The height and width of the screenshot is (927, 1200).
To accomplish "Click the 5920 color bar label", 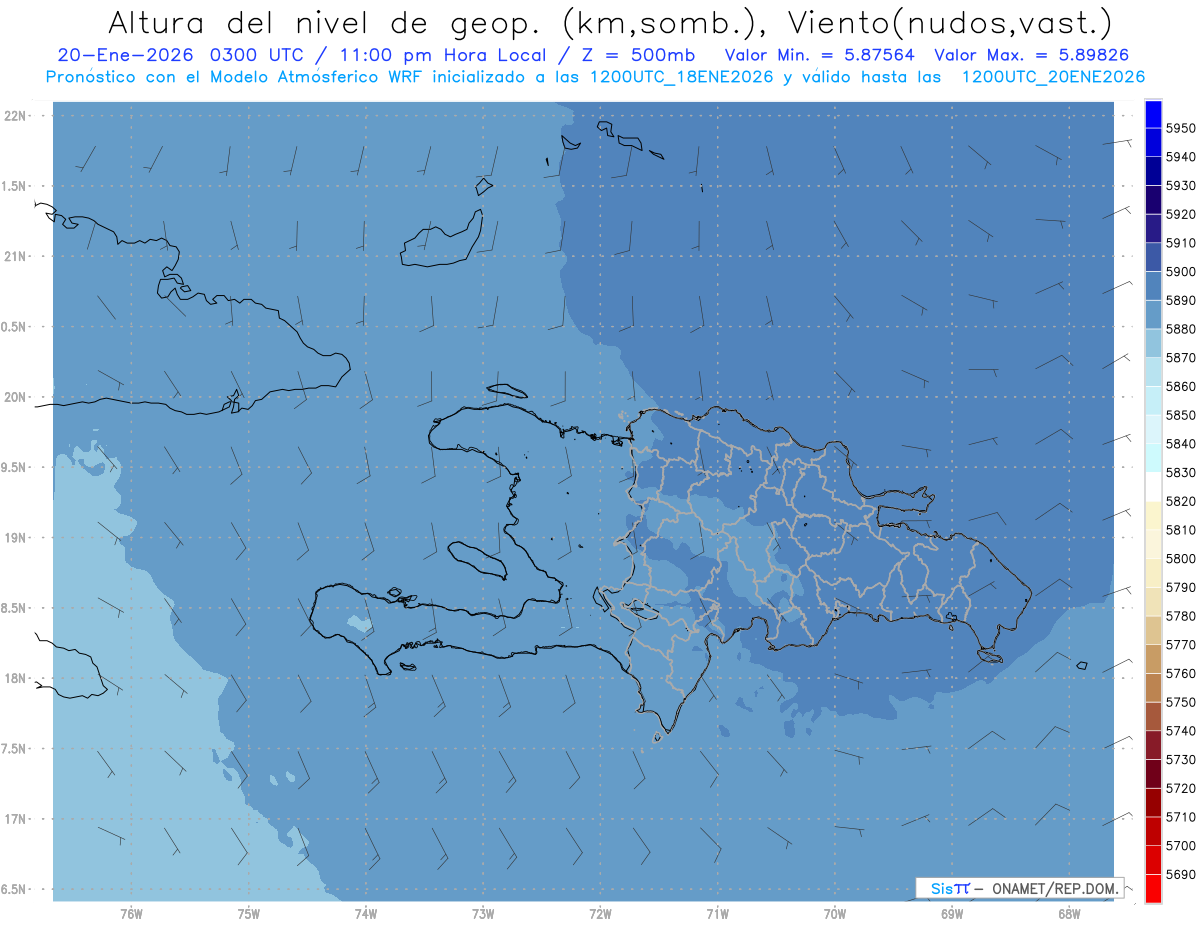I will 1181,214.
